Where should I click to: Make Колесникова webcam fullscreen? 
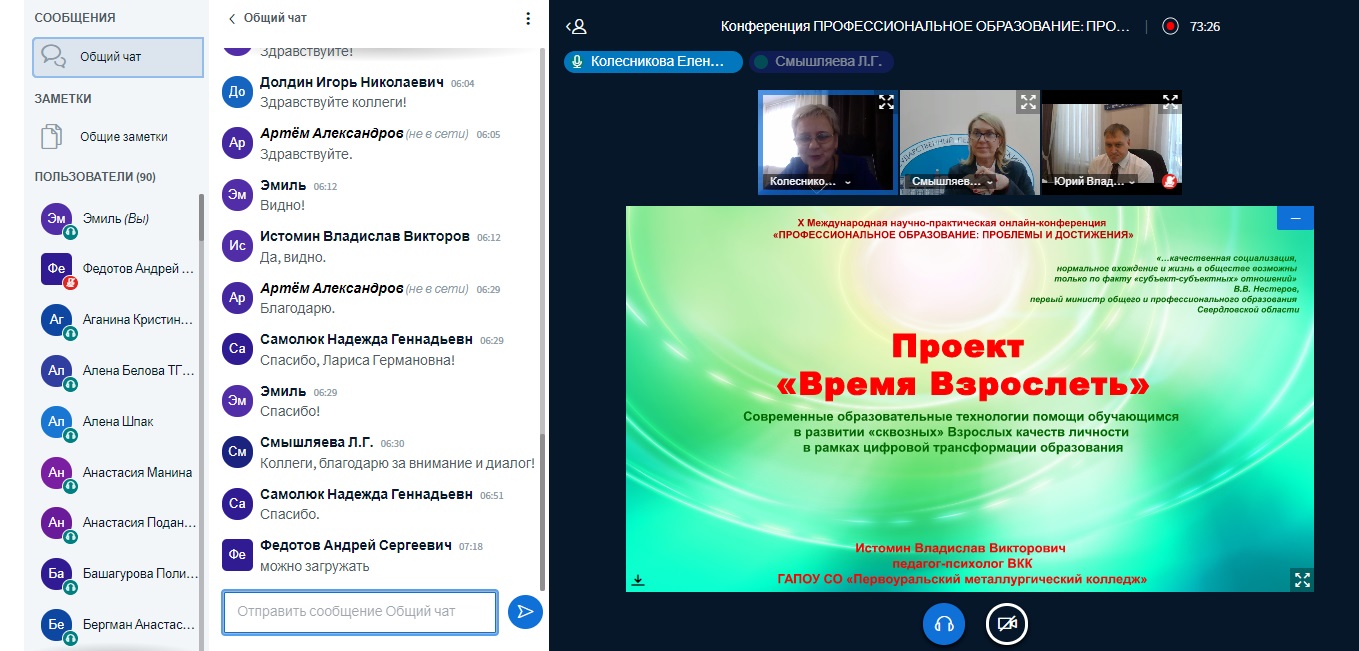(885, 102)
